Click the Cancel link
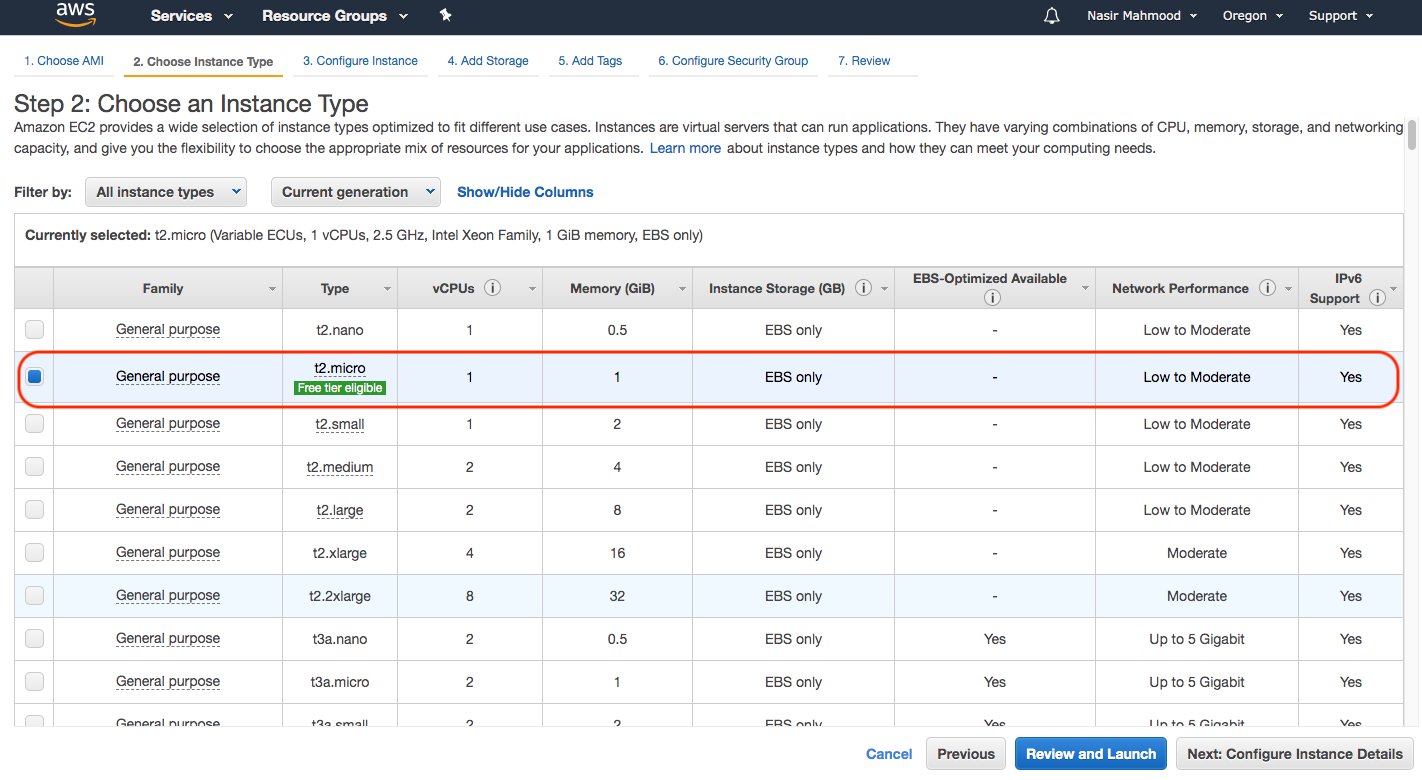Screen dimensions: 1422x780 coord(889,754)
